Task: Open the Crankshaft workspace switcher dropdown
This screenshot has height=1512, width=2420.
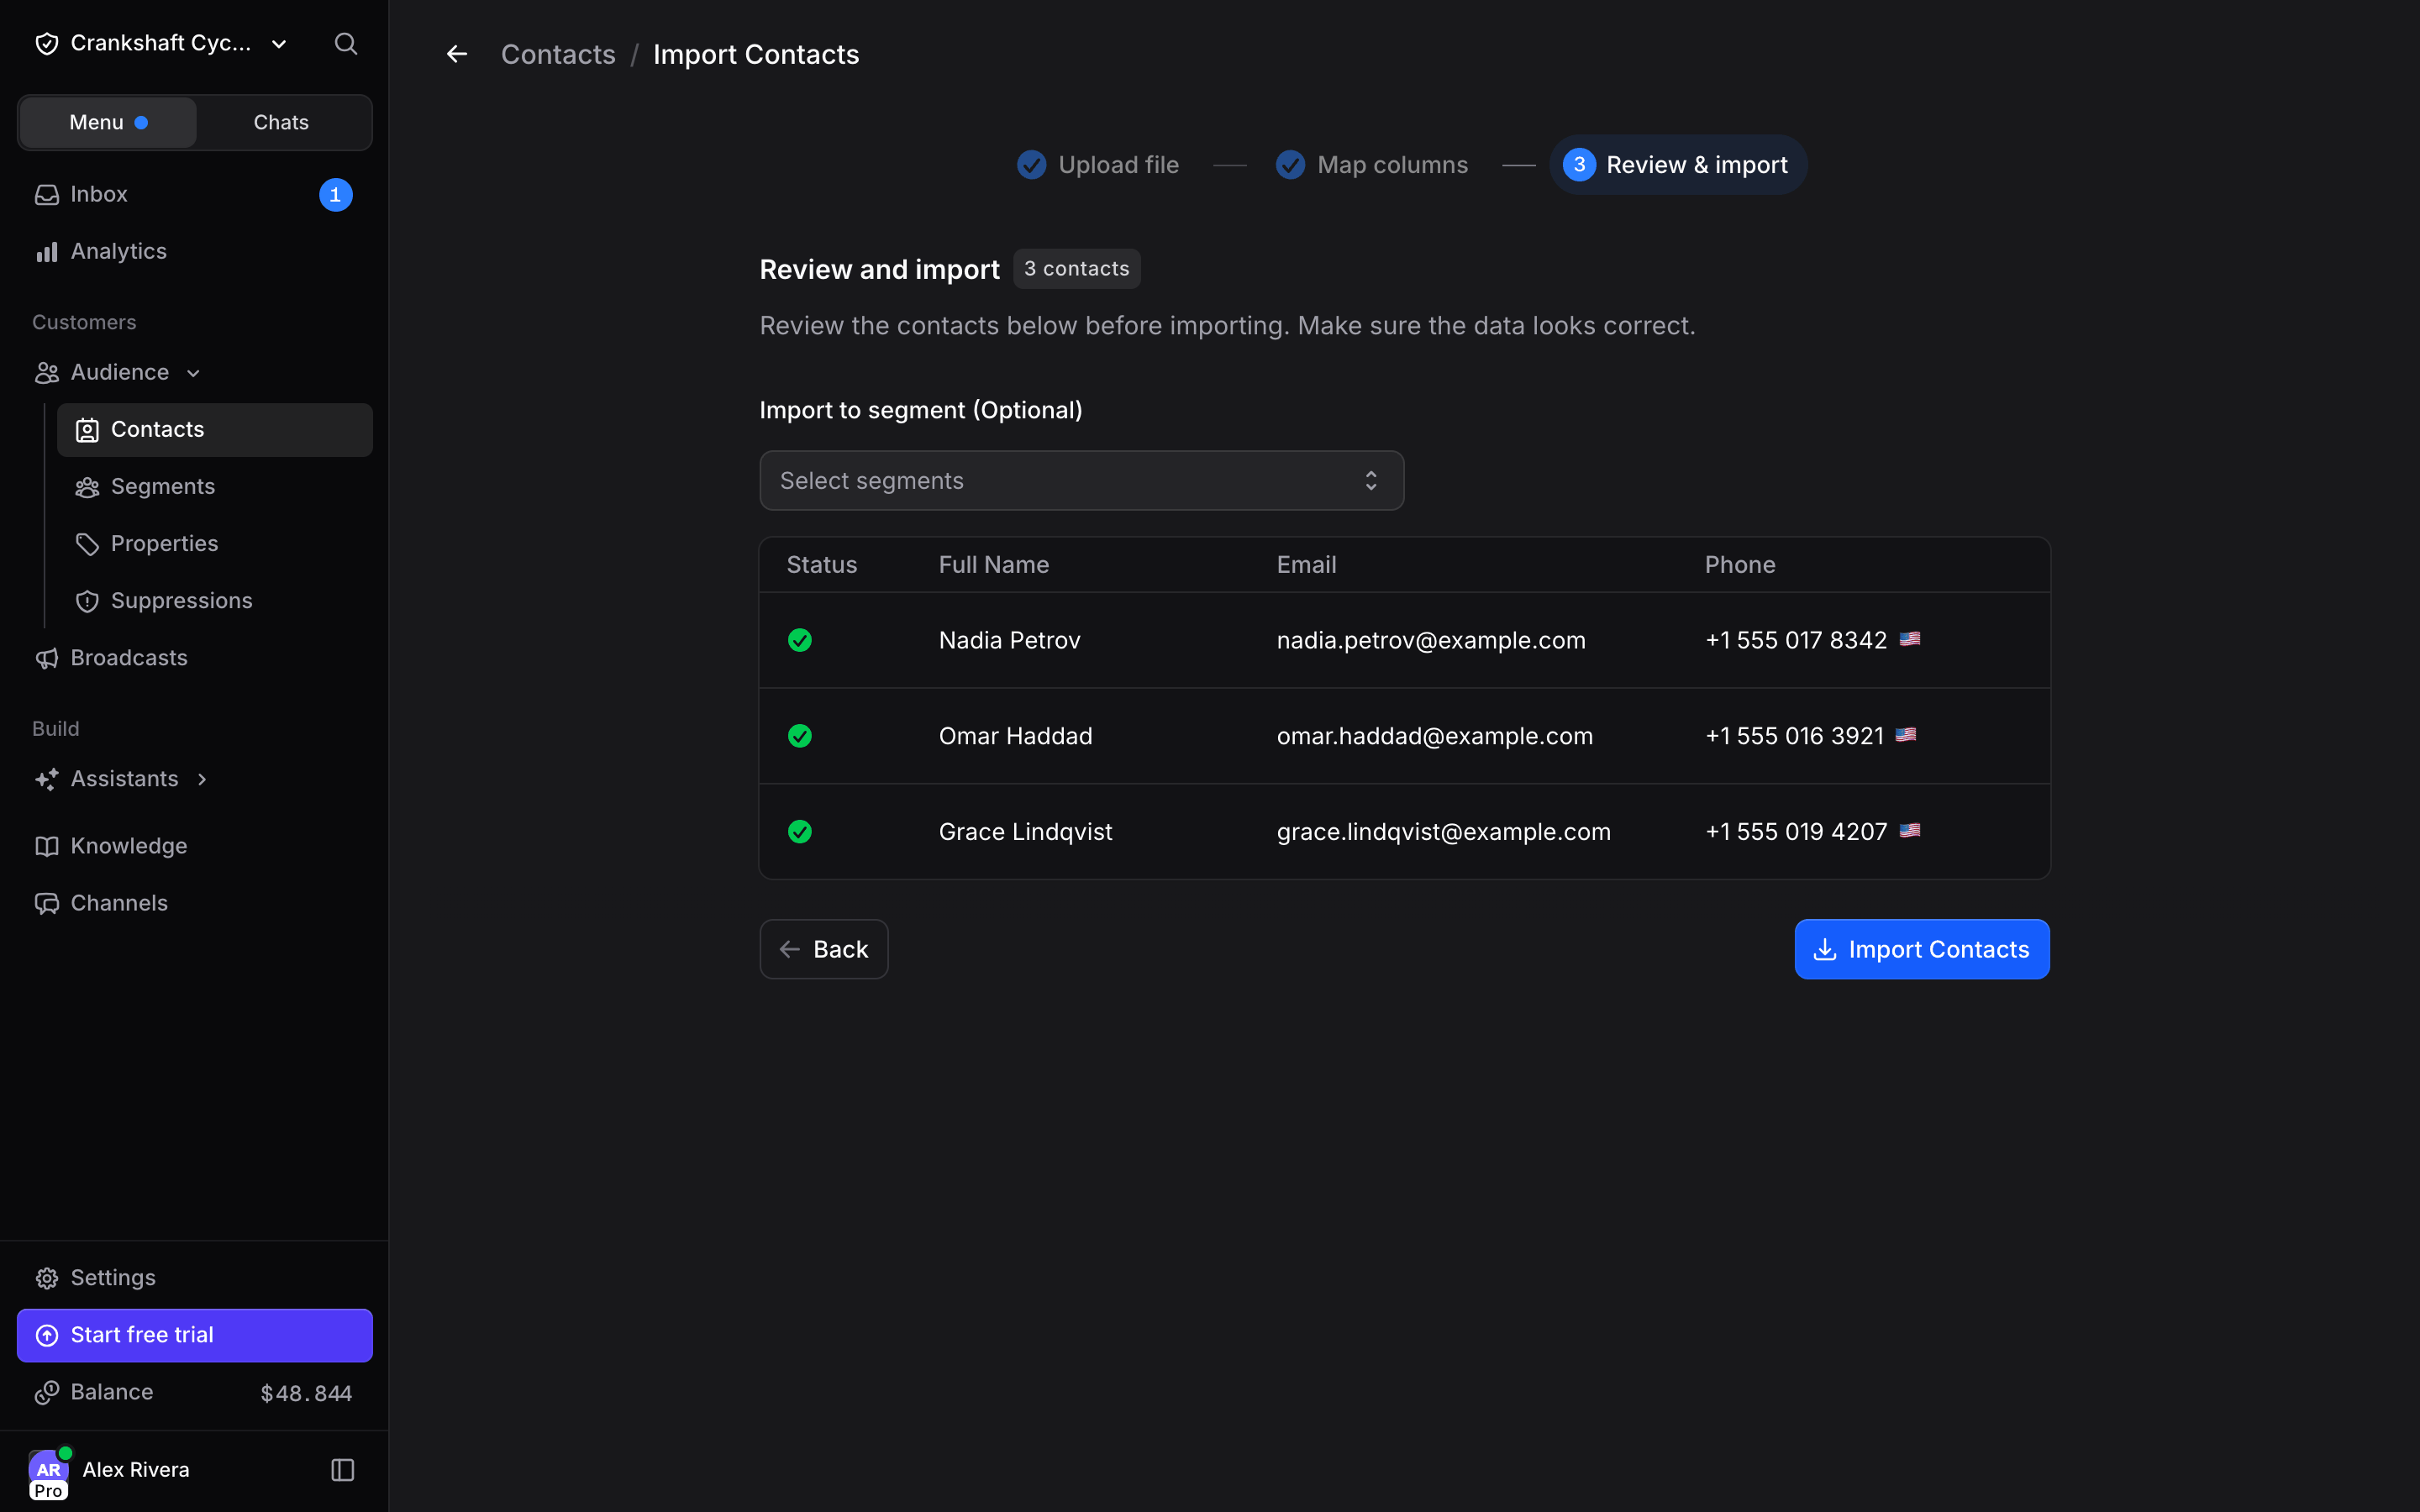Action: pos(162,43)
